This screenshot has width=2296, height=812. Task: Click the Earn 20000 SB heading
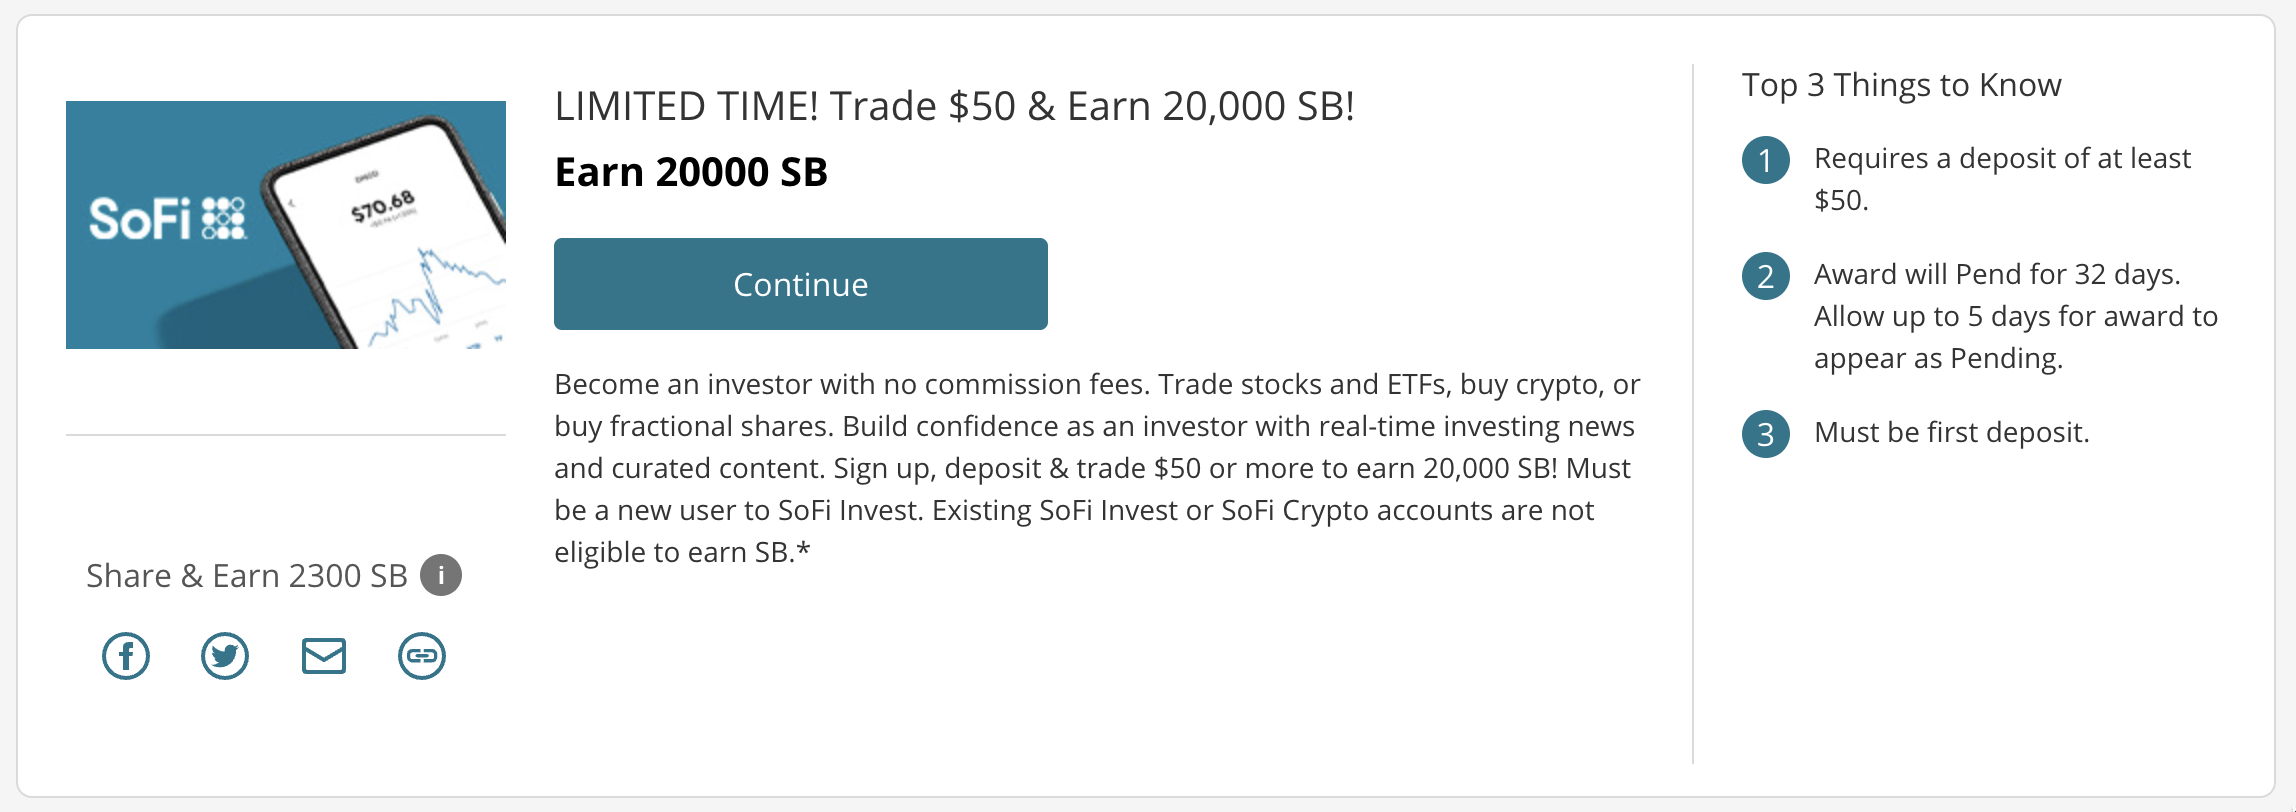coord(691,171)
